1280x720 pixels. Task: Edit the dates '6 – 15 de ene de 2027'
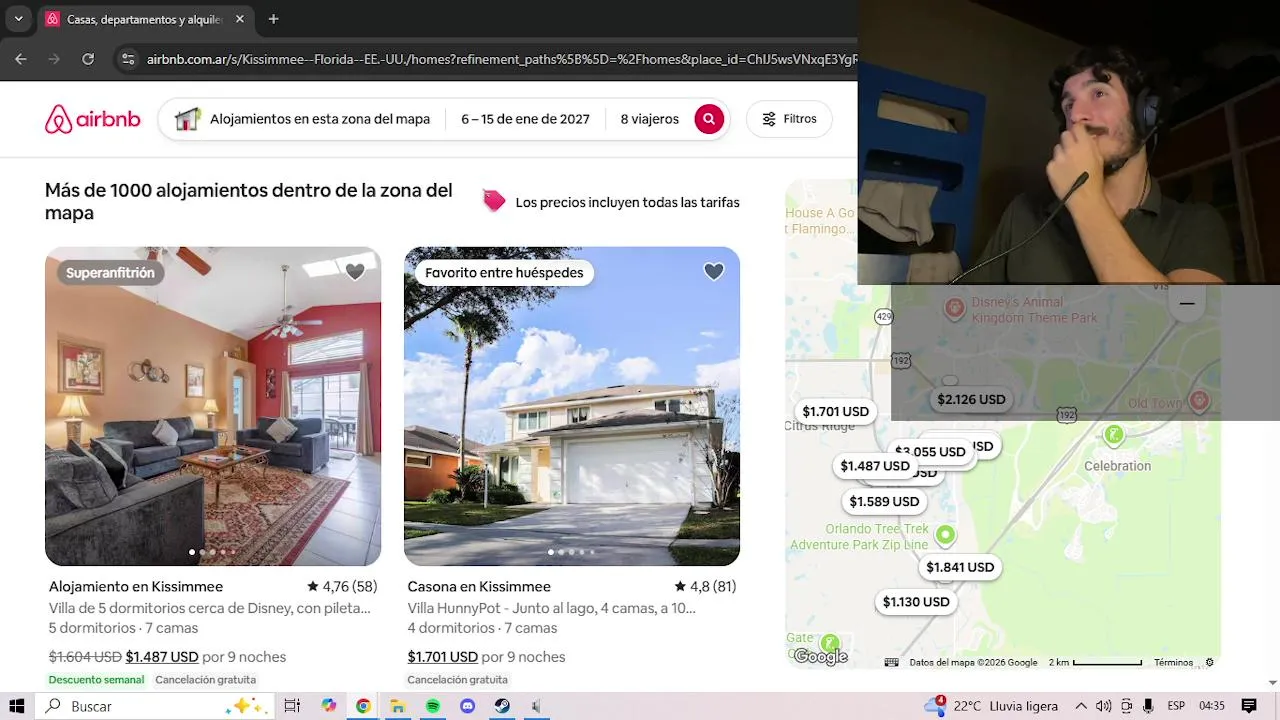525,119
